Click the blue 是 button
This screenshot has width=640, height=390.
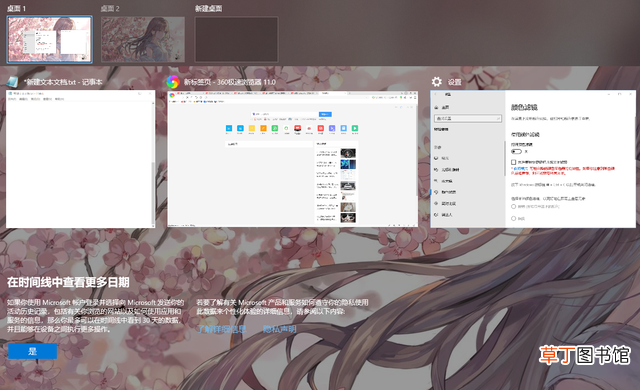(x=33, y=351)
